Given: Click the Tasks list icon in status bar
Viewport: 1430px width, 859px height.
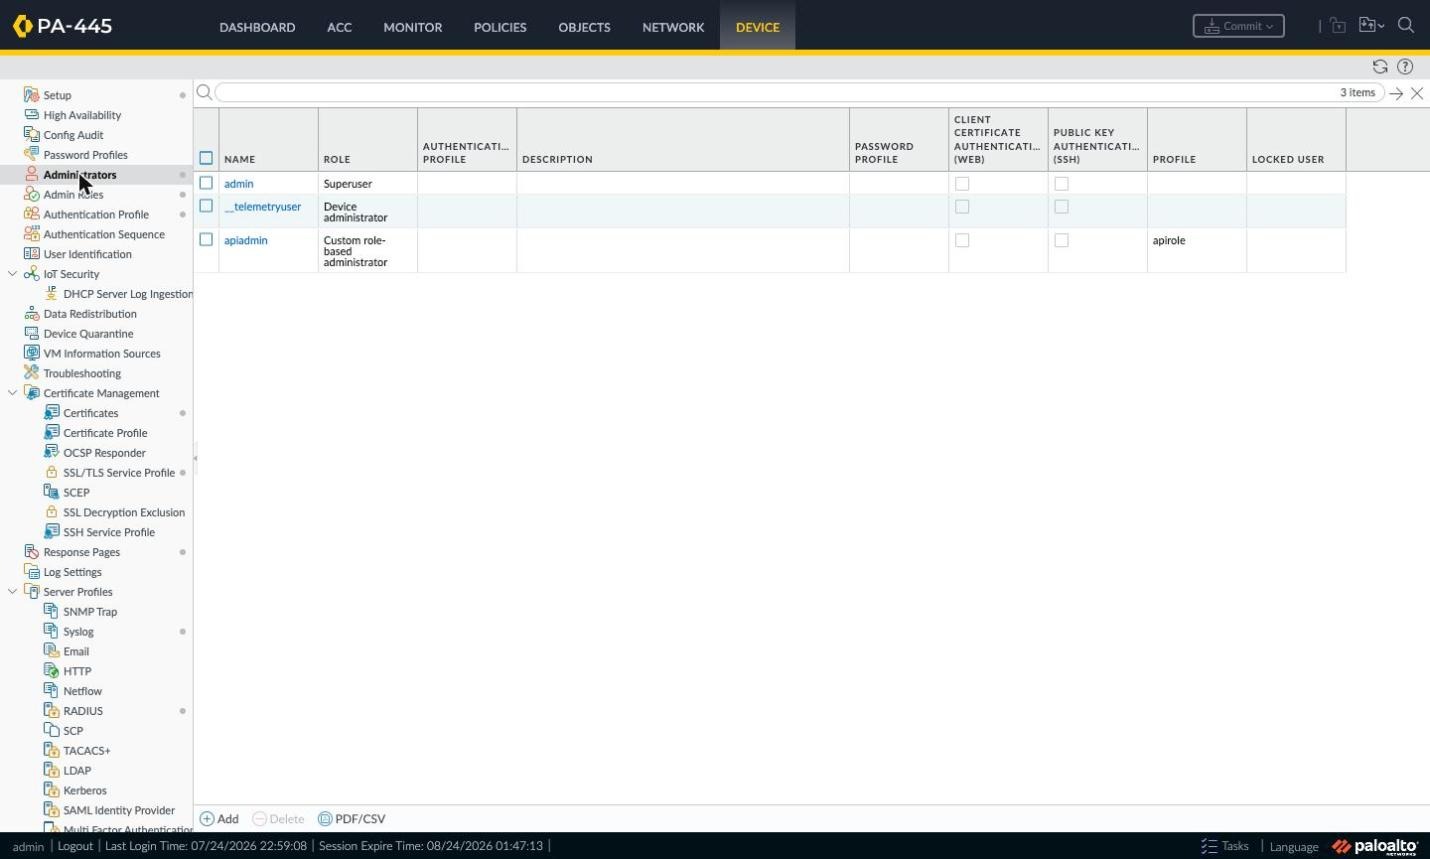Looking at the screenshot, I should [1209, 846].
